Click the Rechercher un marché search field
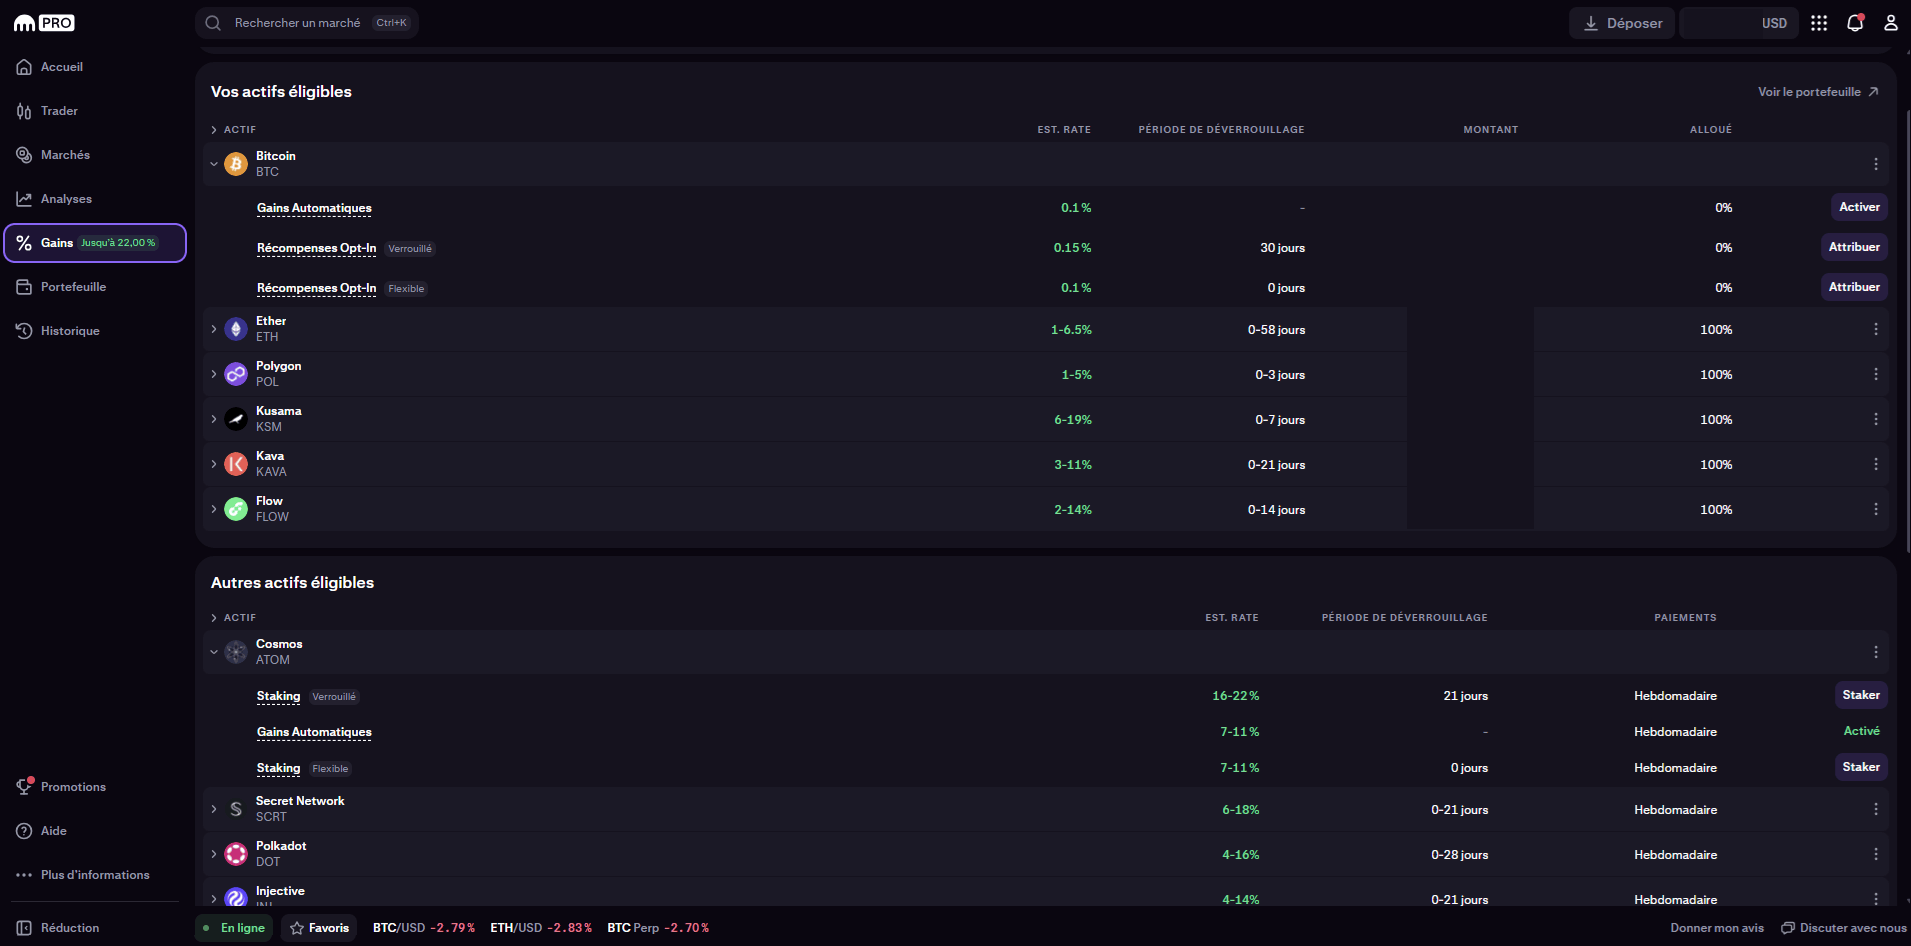 click(298, 23)
